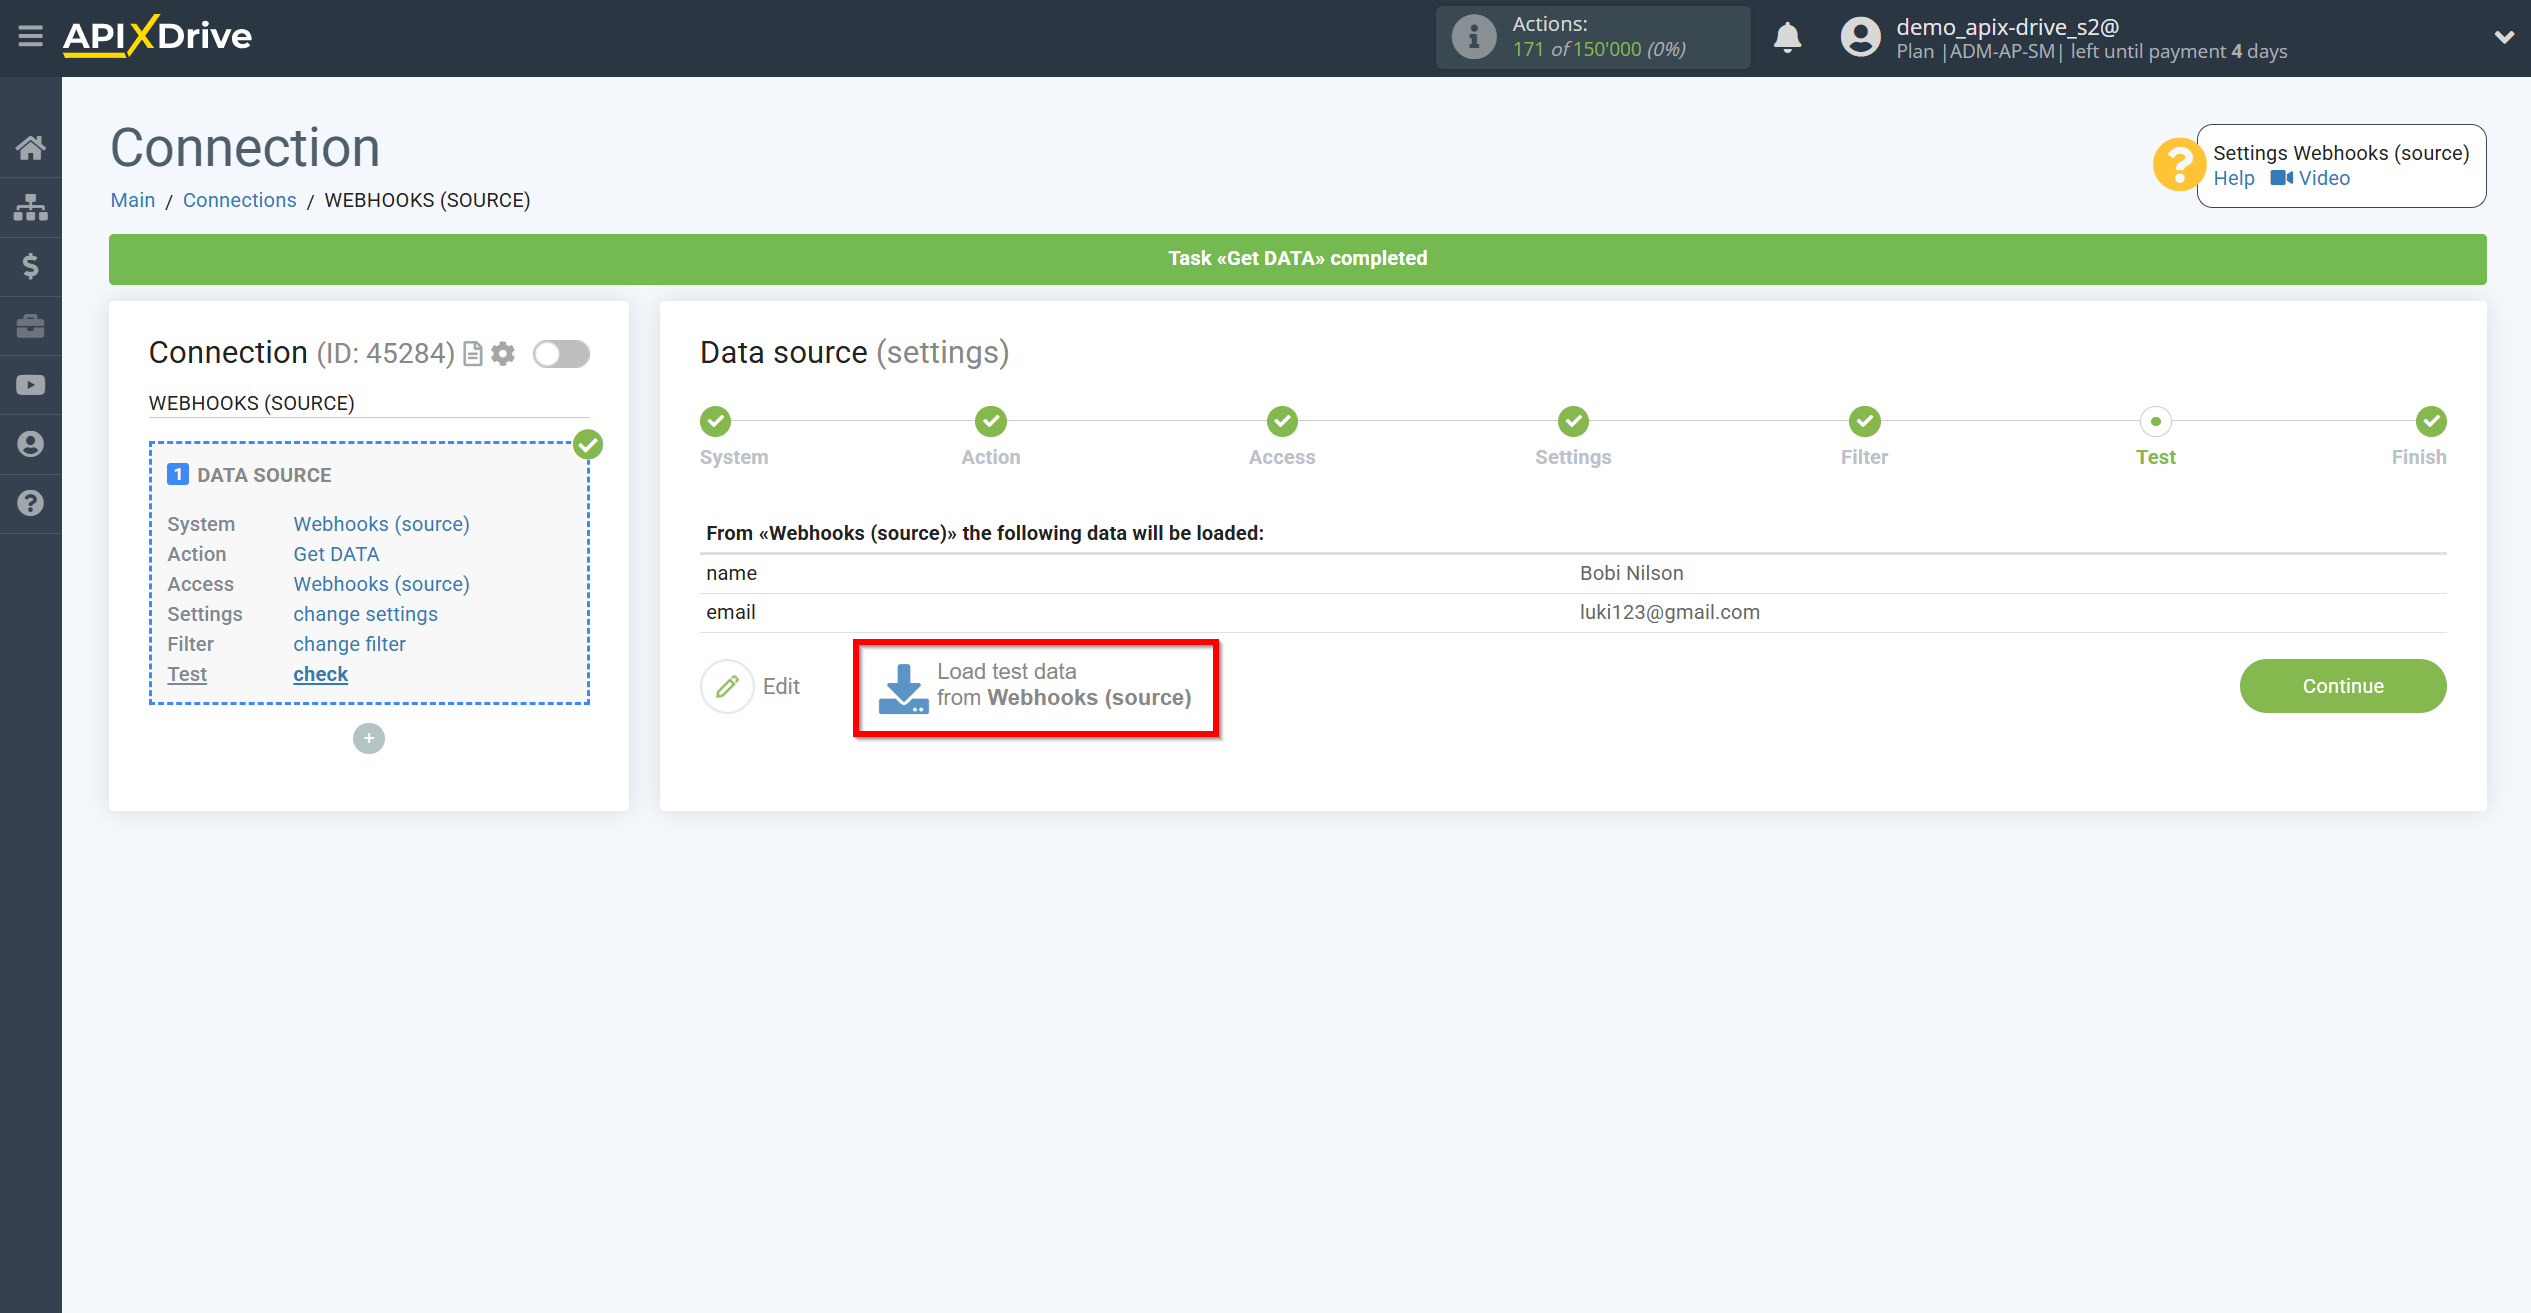Go to the System step

click(715, 422)
